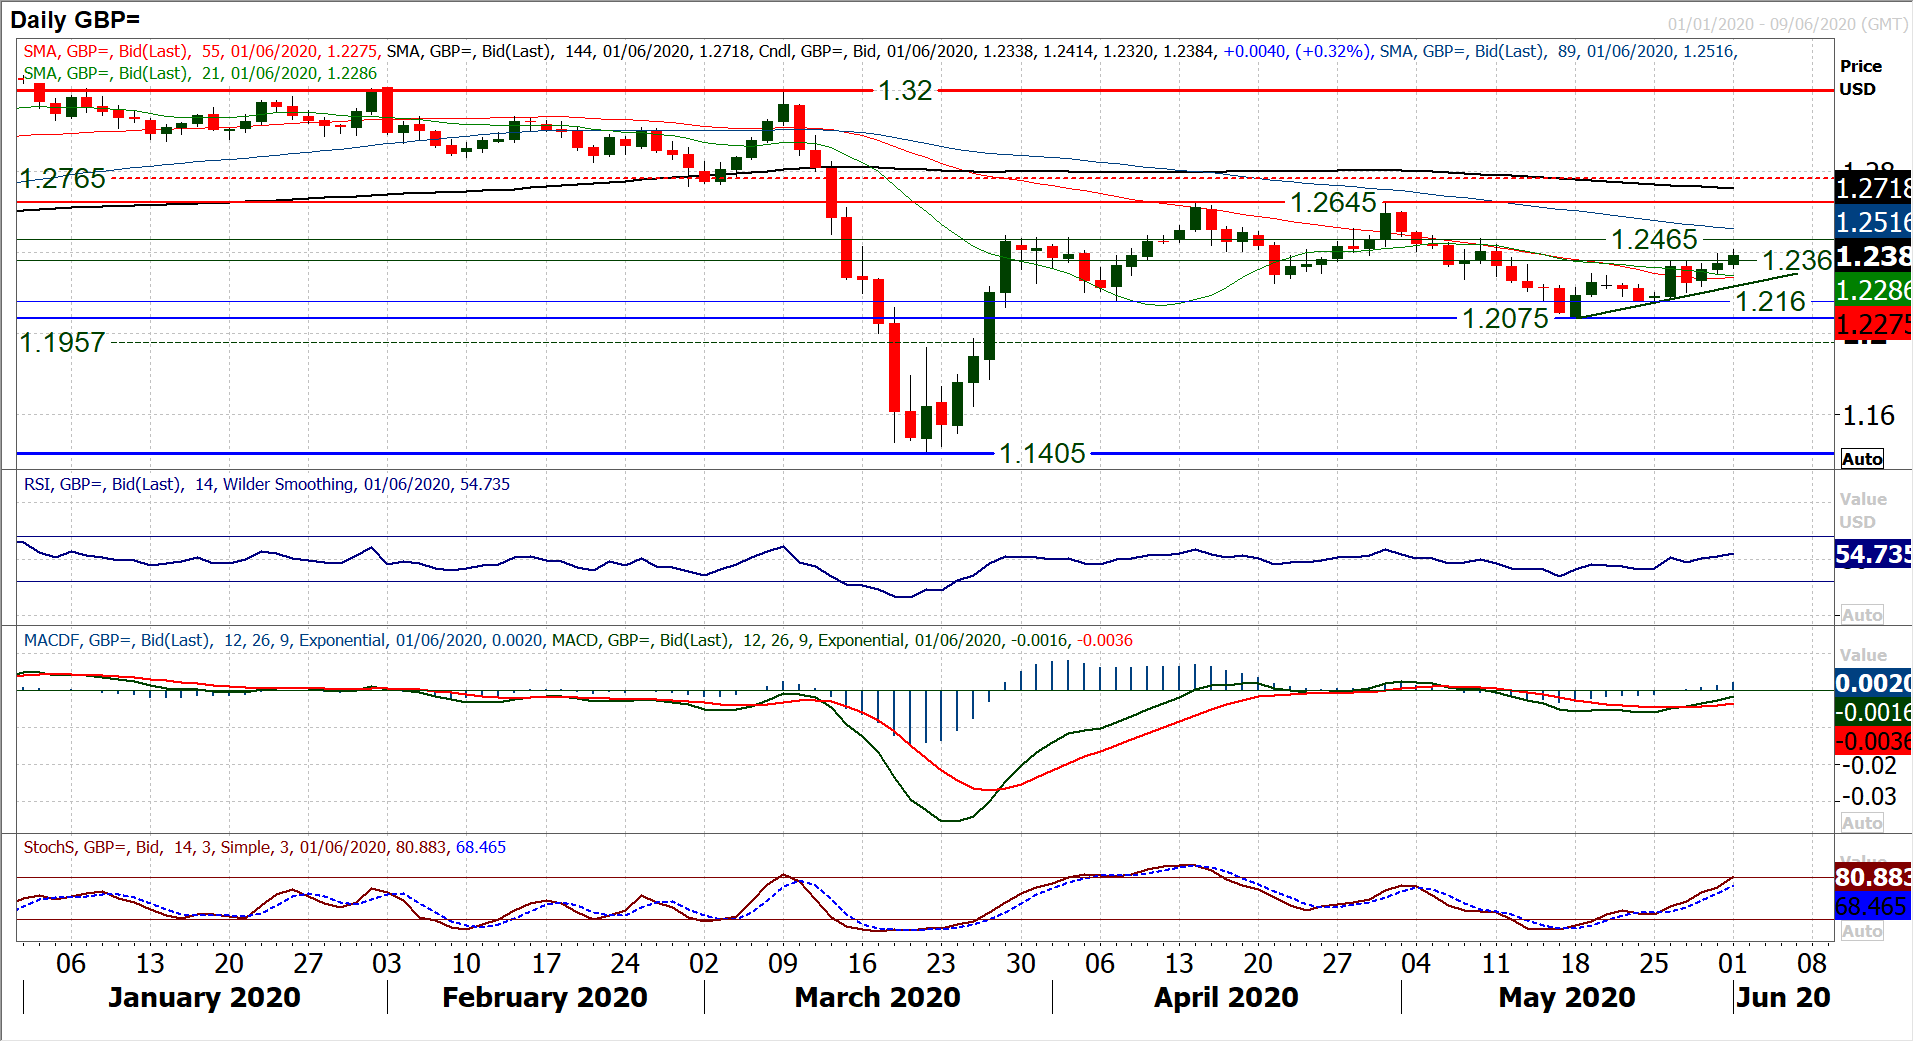Click the Auto button on Stochastic panel
The height and width of the screenshot is (1042, 1914).
click(1861, 931)
